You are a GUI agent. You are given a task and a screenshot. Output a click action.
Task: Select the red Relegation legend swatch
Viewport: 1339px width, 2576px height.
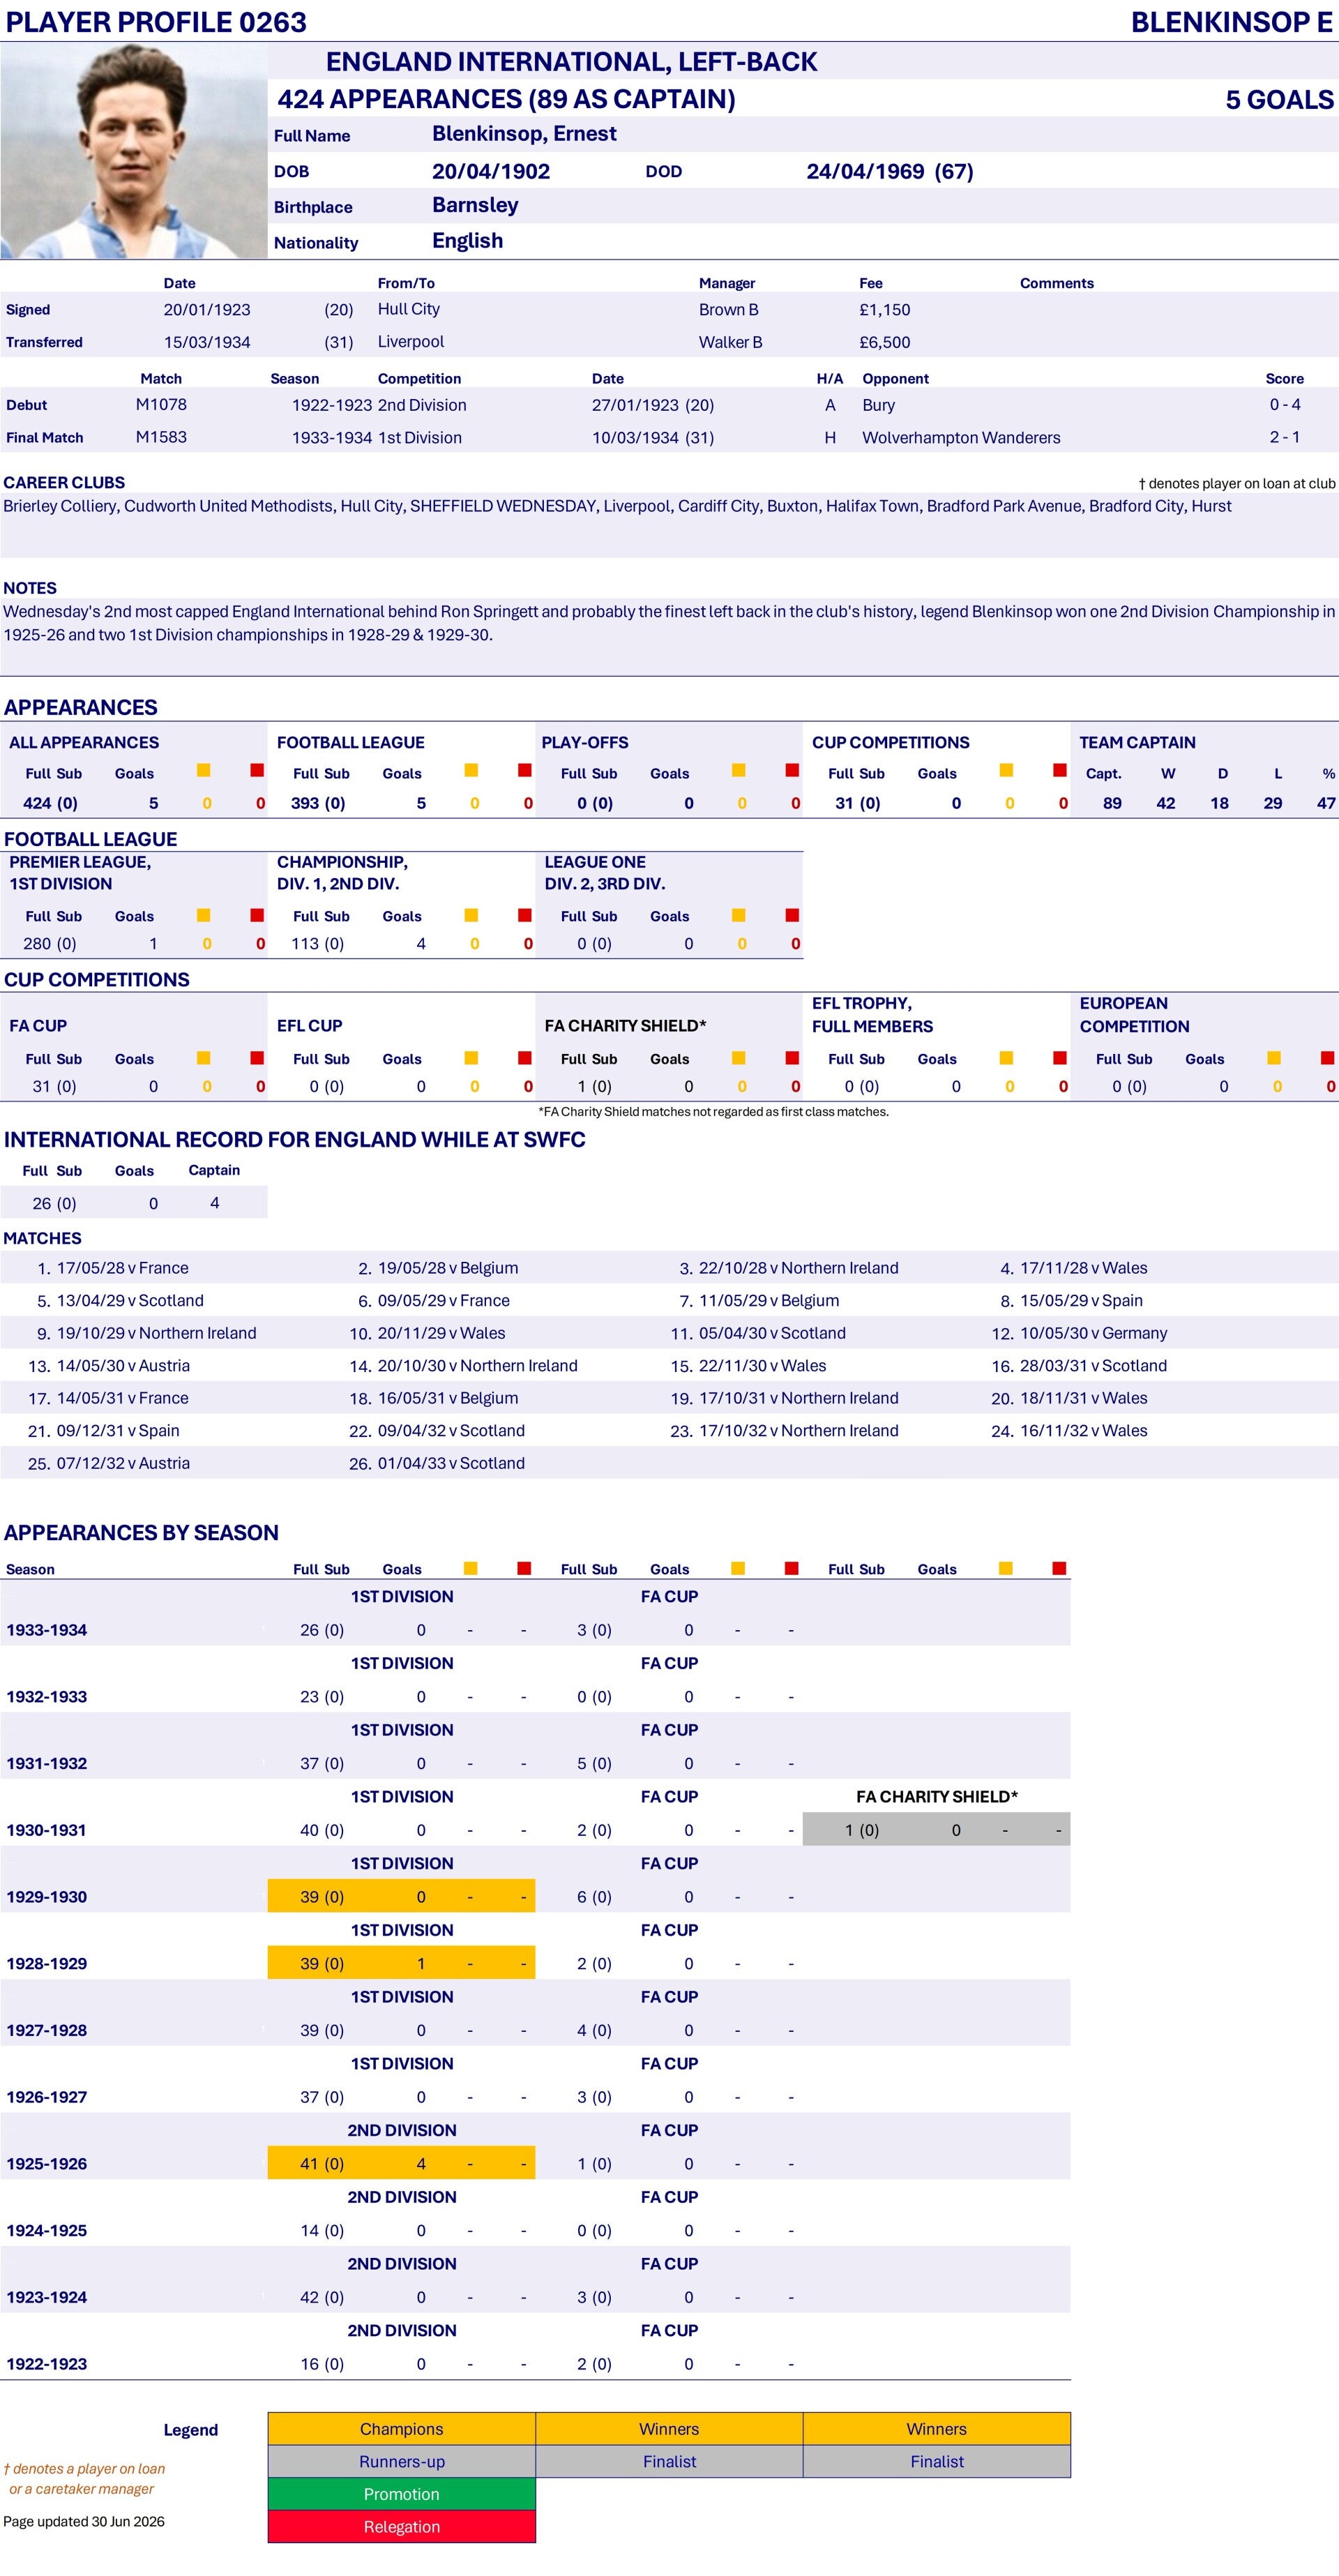[401, 2526]
